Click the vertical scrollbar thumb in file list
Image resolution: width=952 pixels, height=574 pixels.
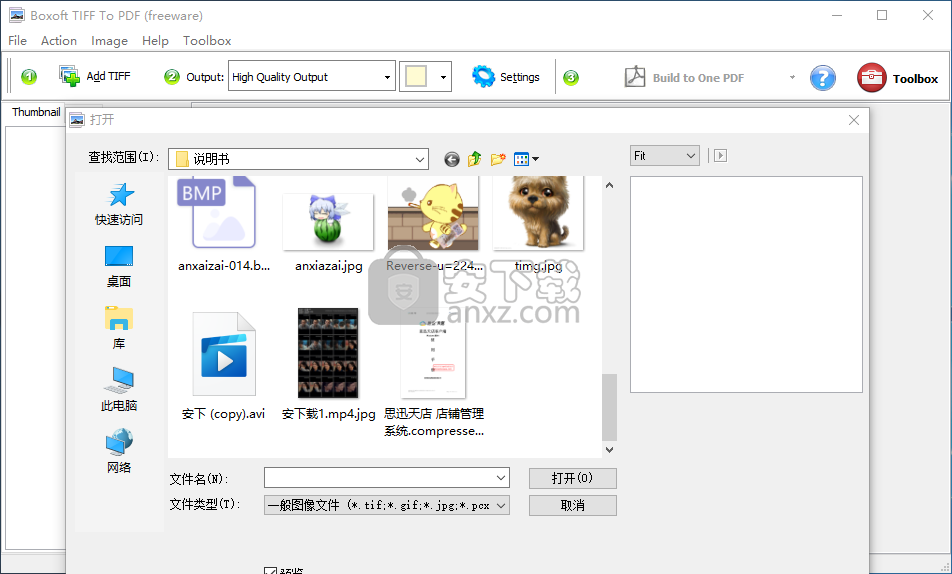610,407
